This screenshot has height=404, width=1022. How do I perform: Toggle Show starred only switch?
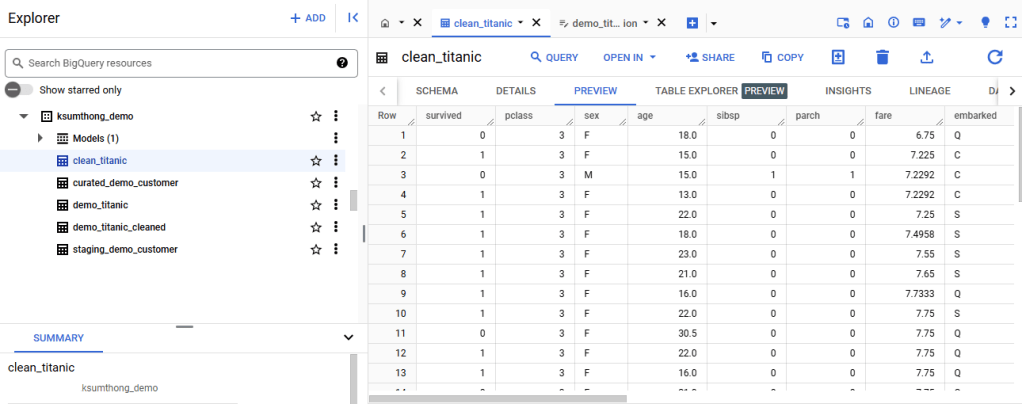coord(14,90)
